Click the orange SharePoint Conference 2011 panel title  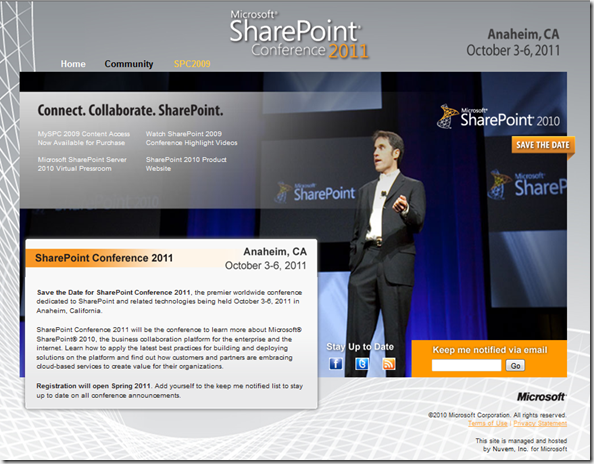(x=104, y=258)
